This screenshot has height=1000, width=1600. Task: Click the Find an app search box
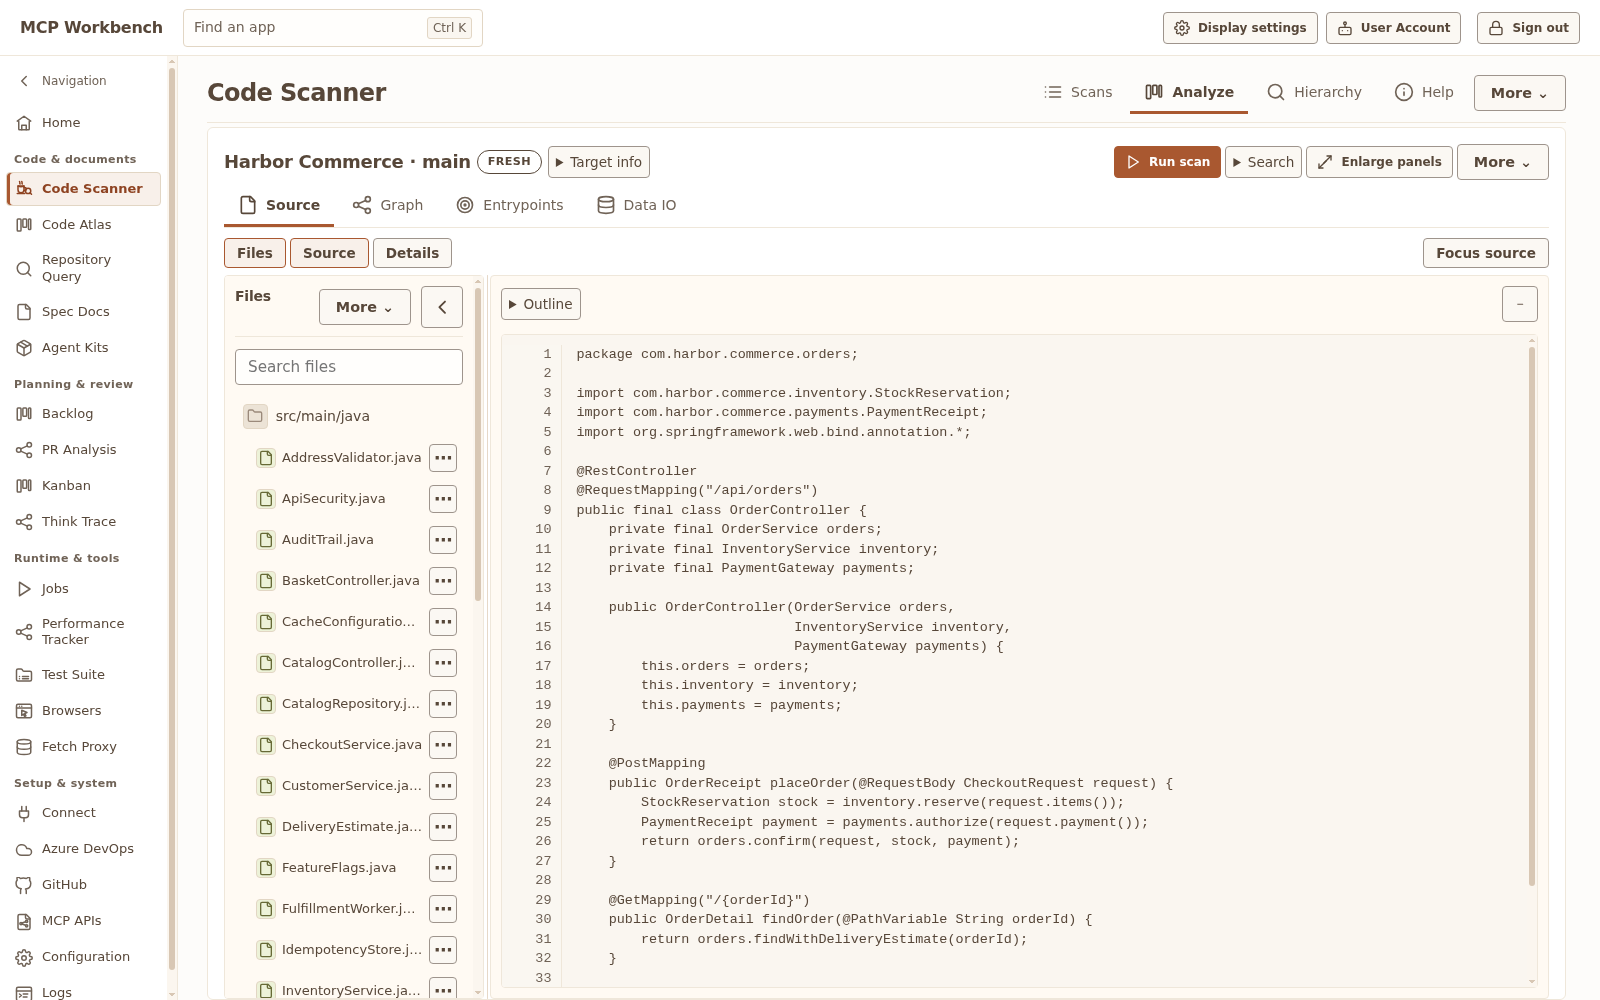pyautogui.click(x=333, y=28)
